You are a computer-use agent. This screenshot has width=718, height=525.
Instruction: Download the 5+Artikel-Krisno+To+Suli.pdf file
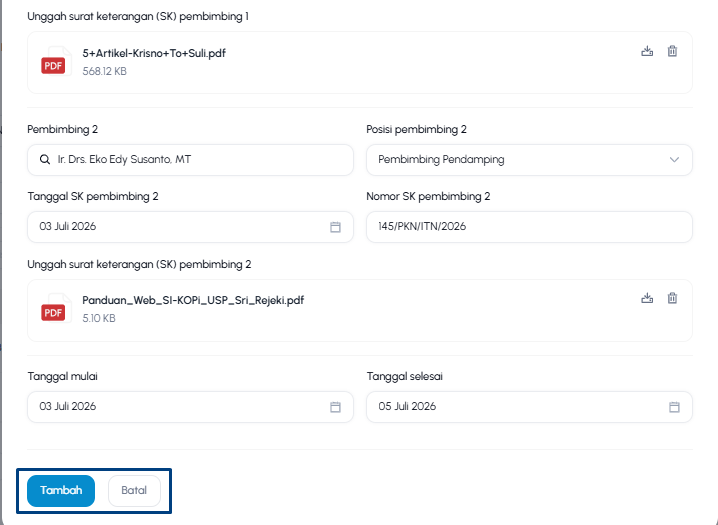[x=647, y=51]
